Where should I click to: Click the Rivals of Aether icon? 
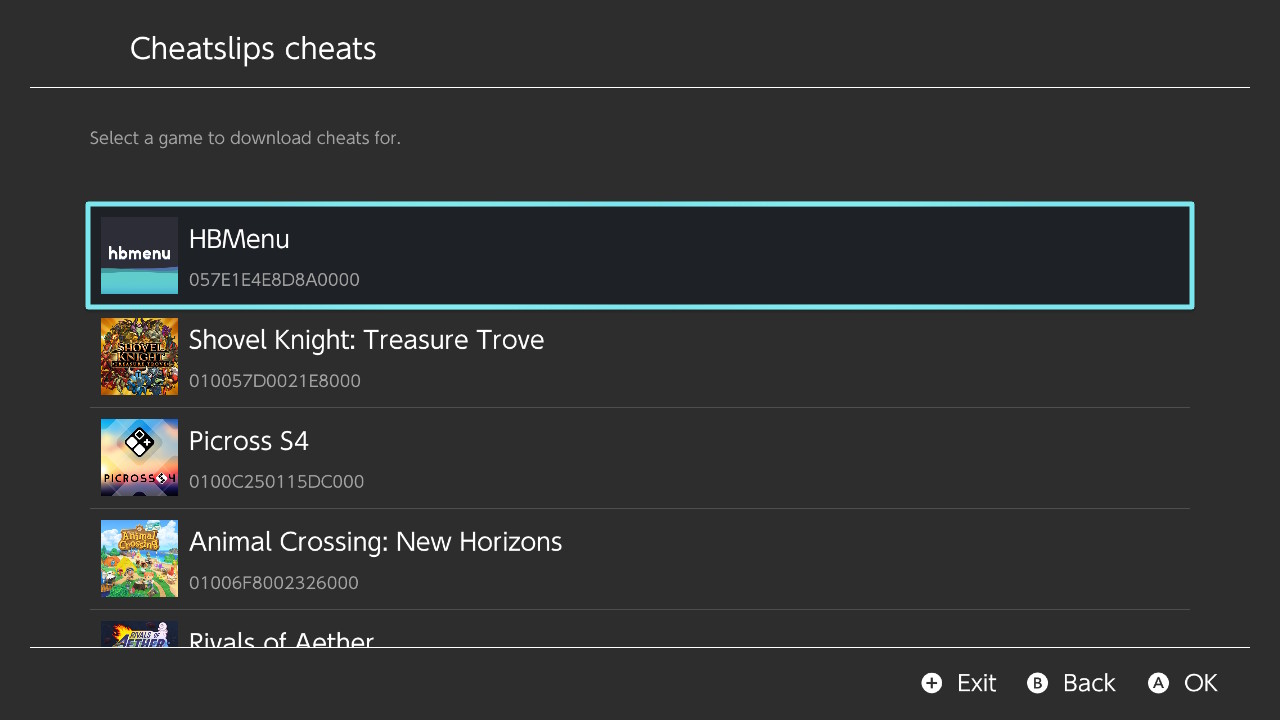(x=139, y=634)
